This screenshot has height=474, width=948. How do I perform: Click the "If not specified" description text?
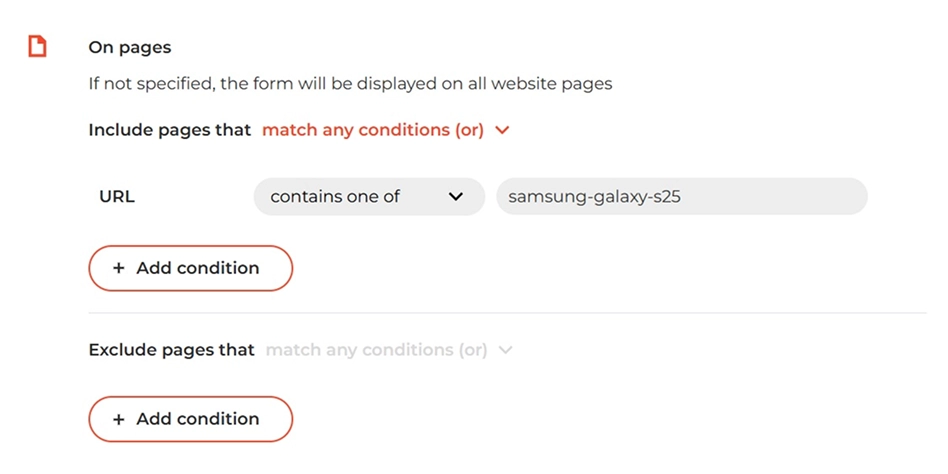click(350, 83)
